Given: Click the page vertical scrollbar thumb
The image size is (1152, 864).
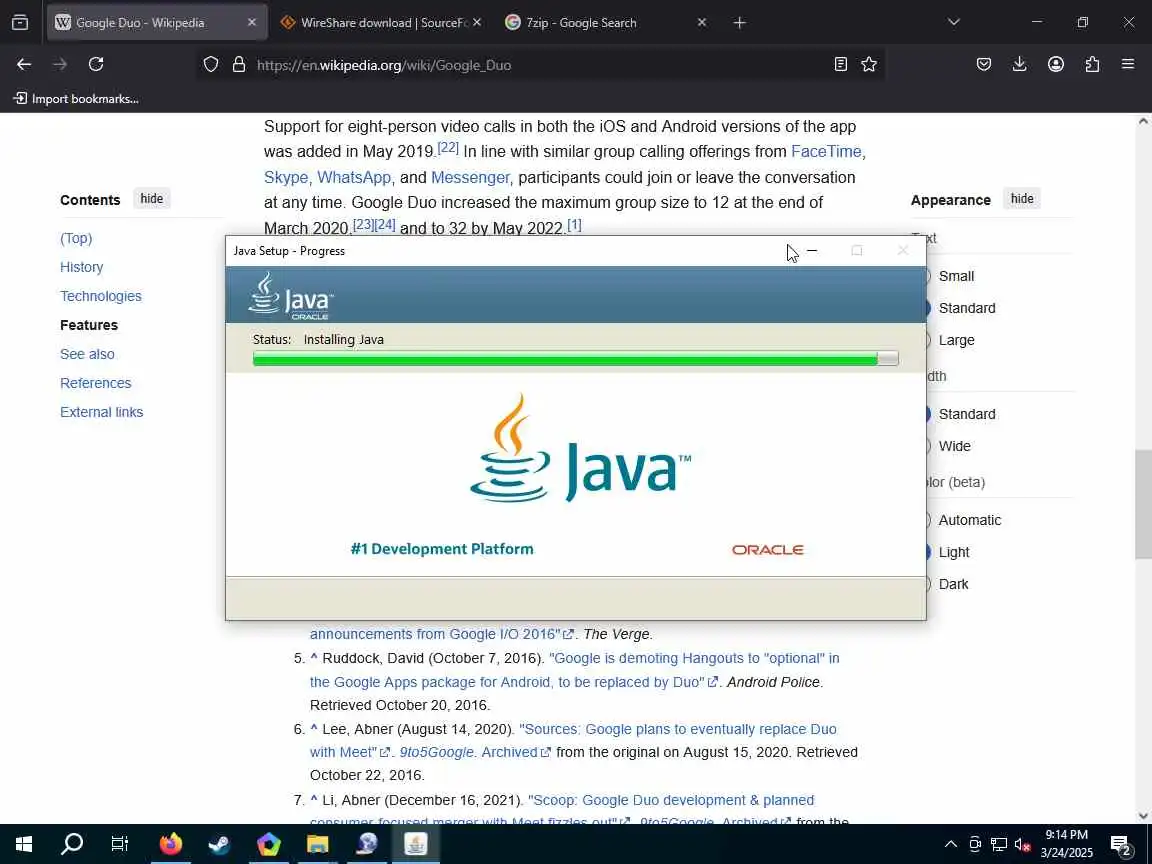Looking at the screenshot, I should 1142,504.
